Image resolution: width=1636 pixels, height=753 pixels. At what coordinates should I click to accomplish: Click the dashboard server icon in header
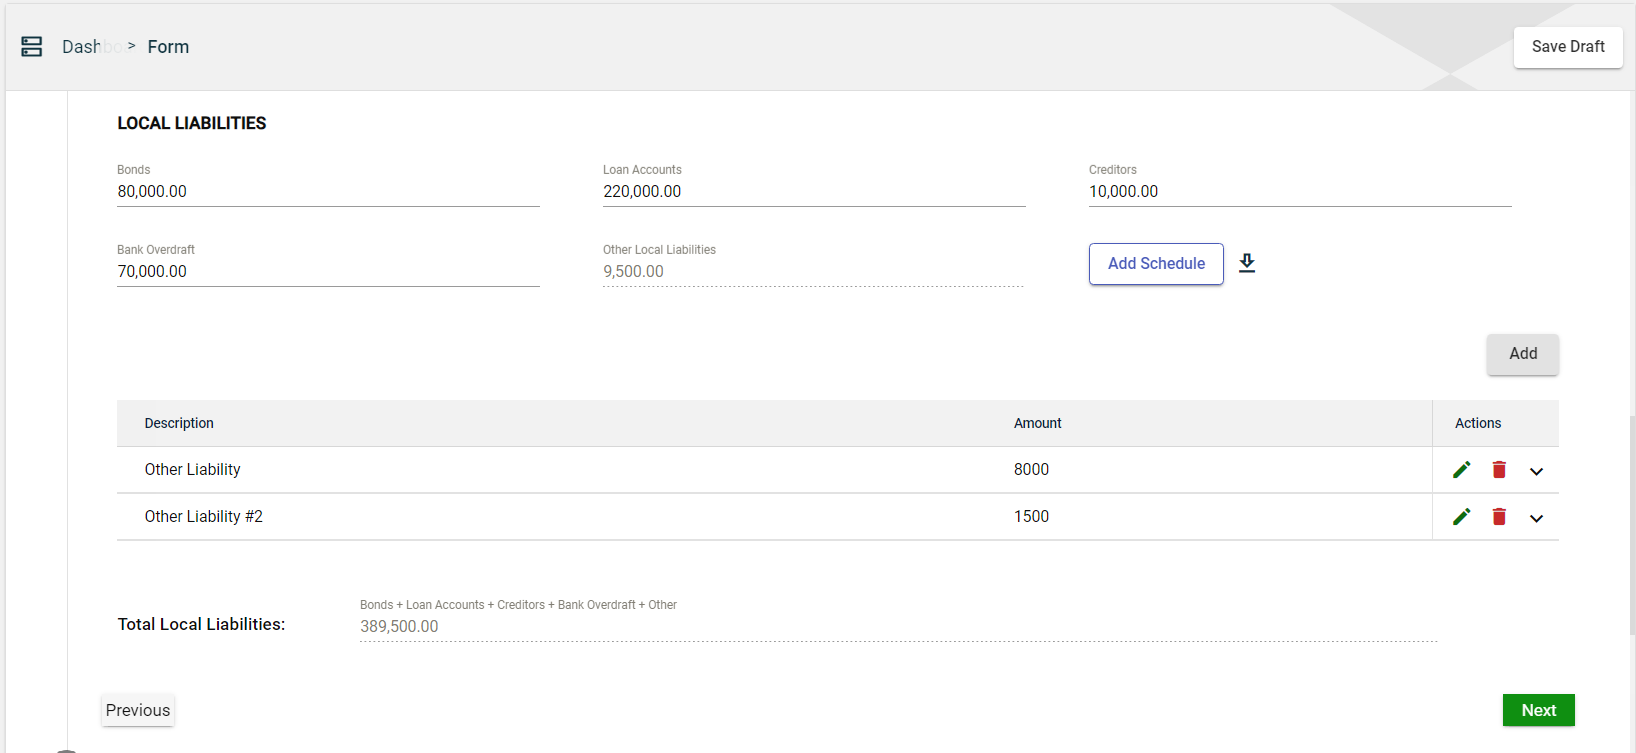pyautogui.click(x=32, y=47)
